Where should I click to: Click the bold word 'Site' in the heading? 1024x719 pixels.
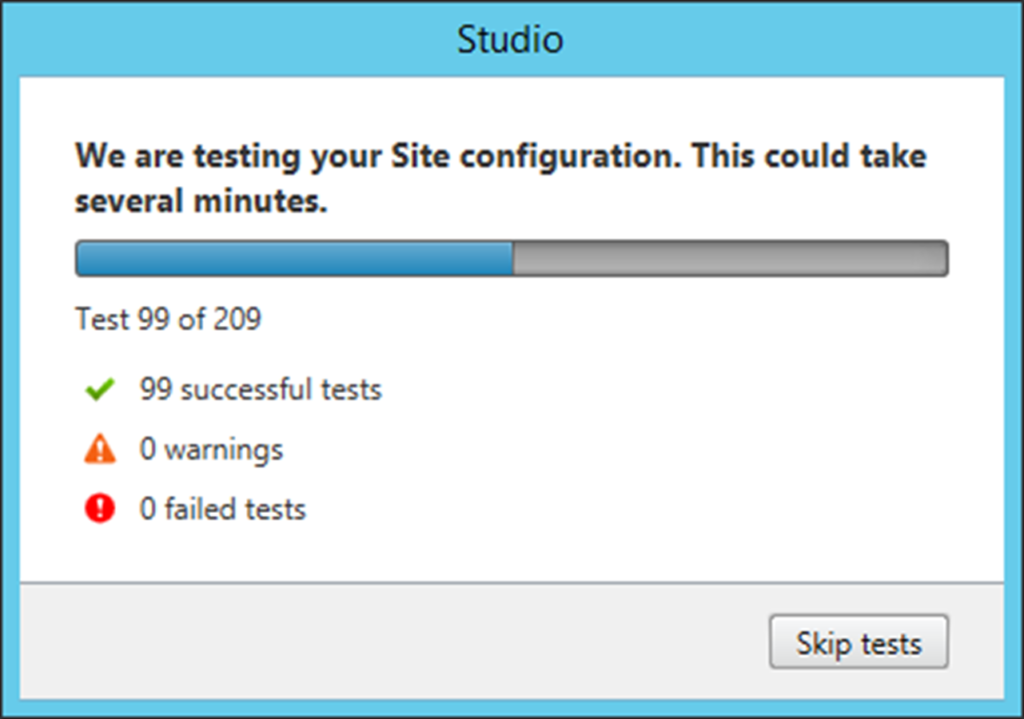[x=421, y=156]
